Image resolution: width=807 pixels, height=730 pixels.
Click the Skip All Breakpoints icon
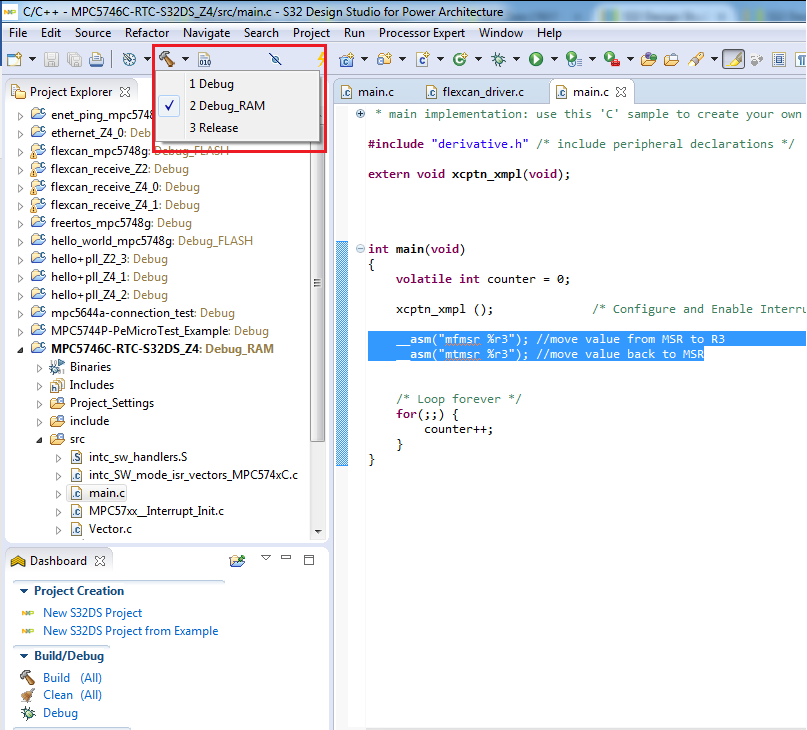click(x=275, y=59)
